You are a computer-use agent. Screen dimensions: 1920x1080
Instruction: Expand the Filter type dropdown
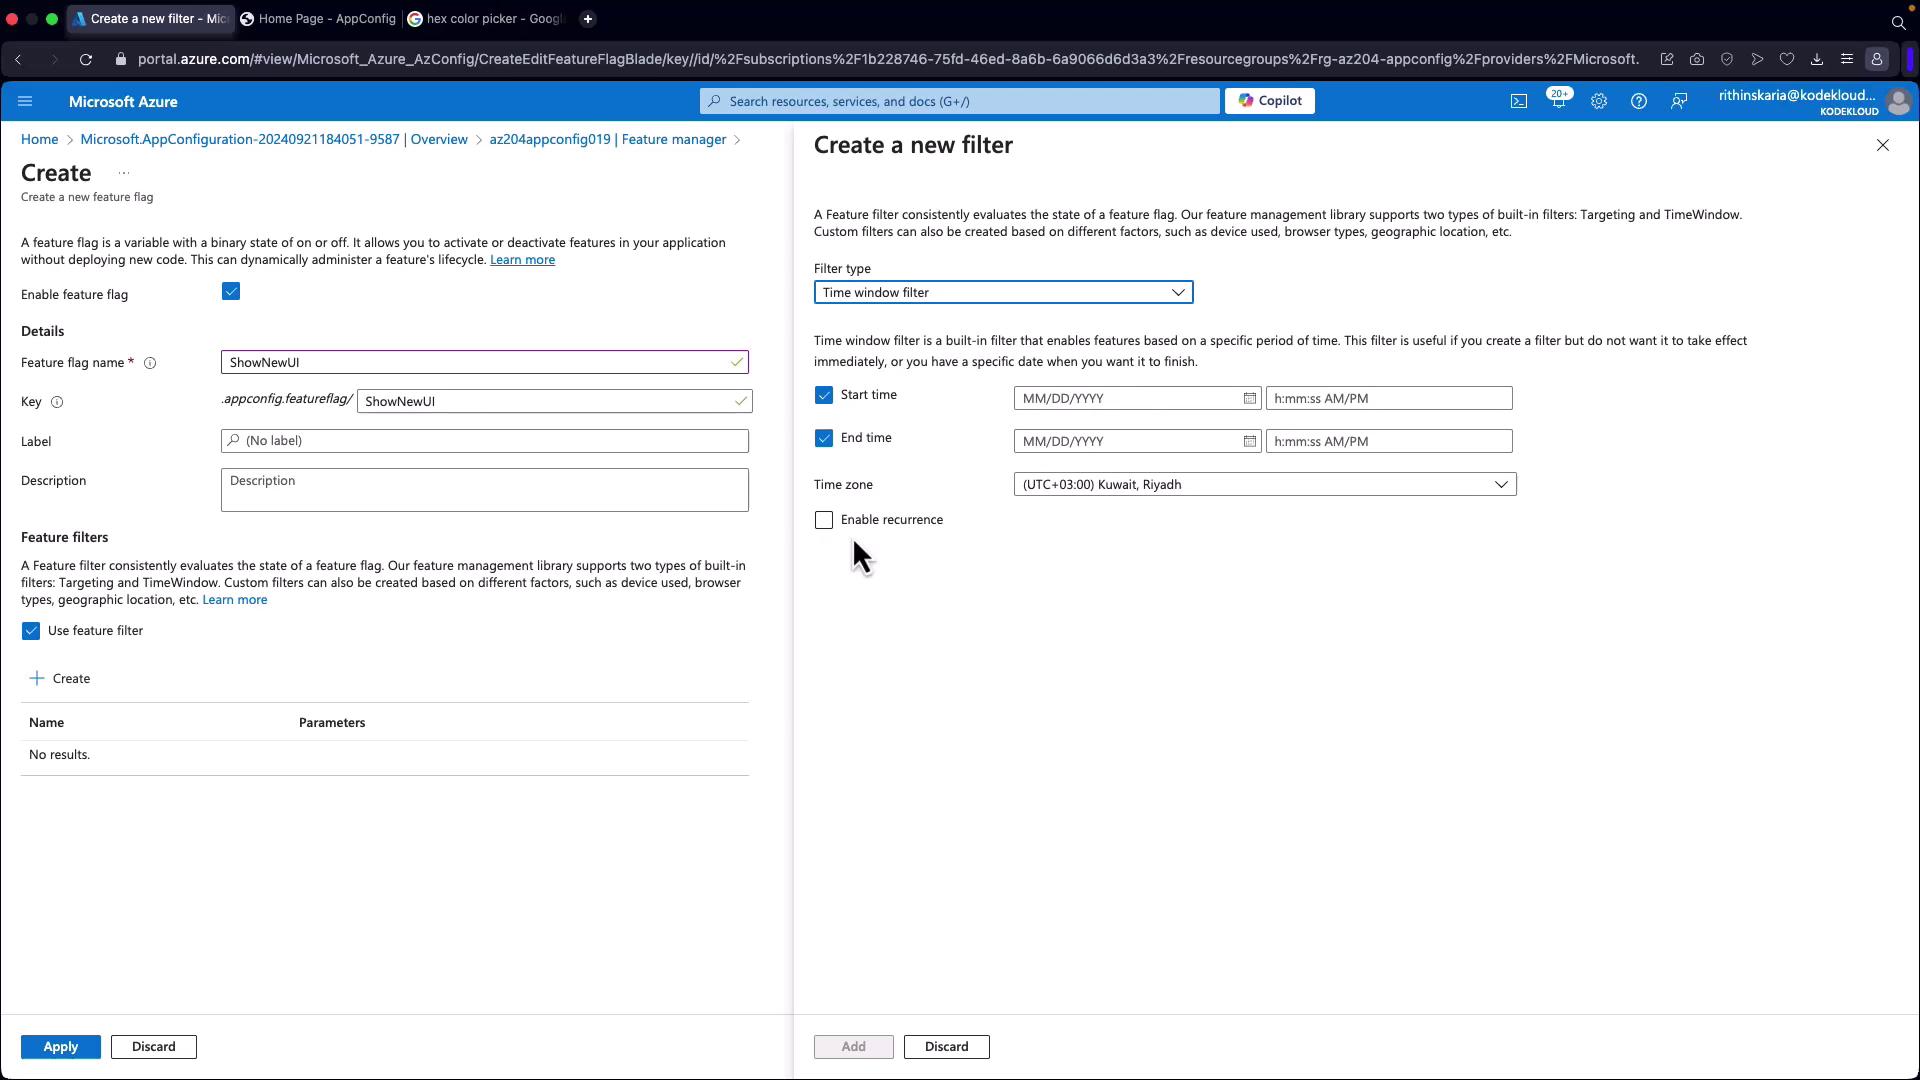(x=1002, y=292)
